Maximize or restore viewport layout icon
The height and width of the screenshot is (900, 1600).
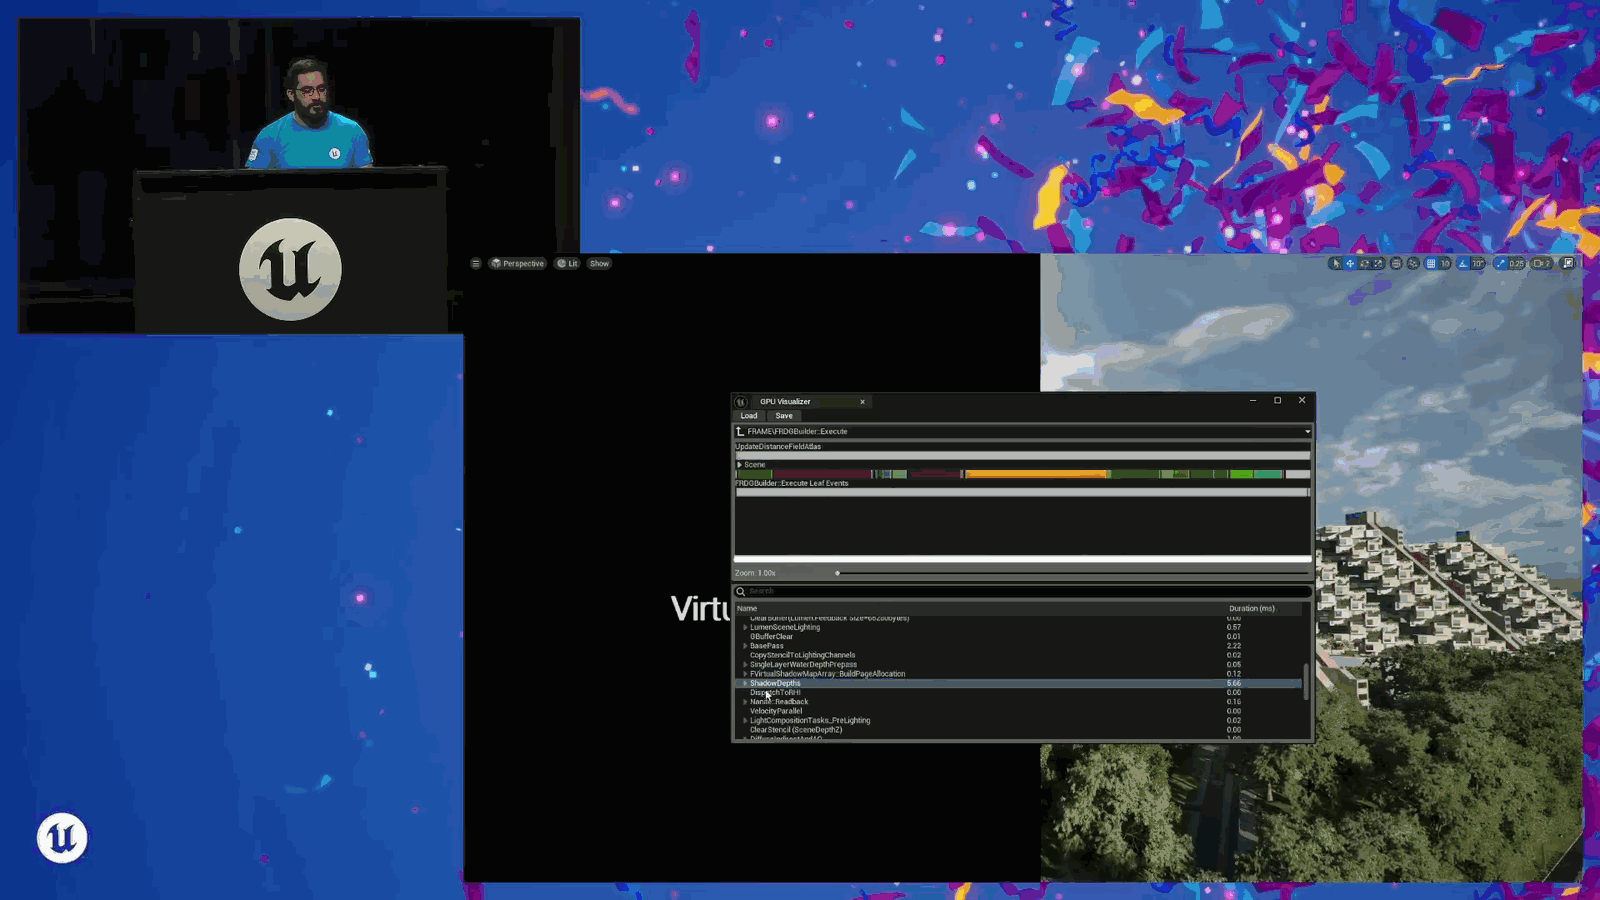tap(1568, 264)
